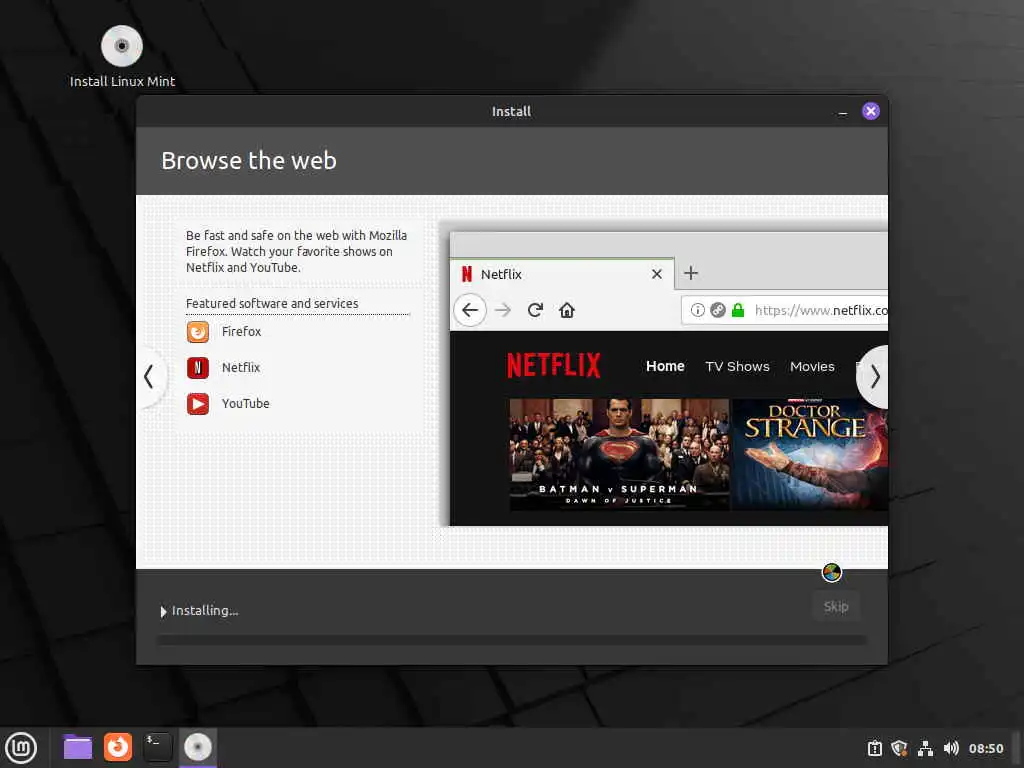The image size is (1024, 768).
Task: Click the installation progress bar
Action: pos(512,641)
